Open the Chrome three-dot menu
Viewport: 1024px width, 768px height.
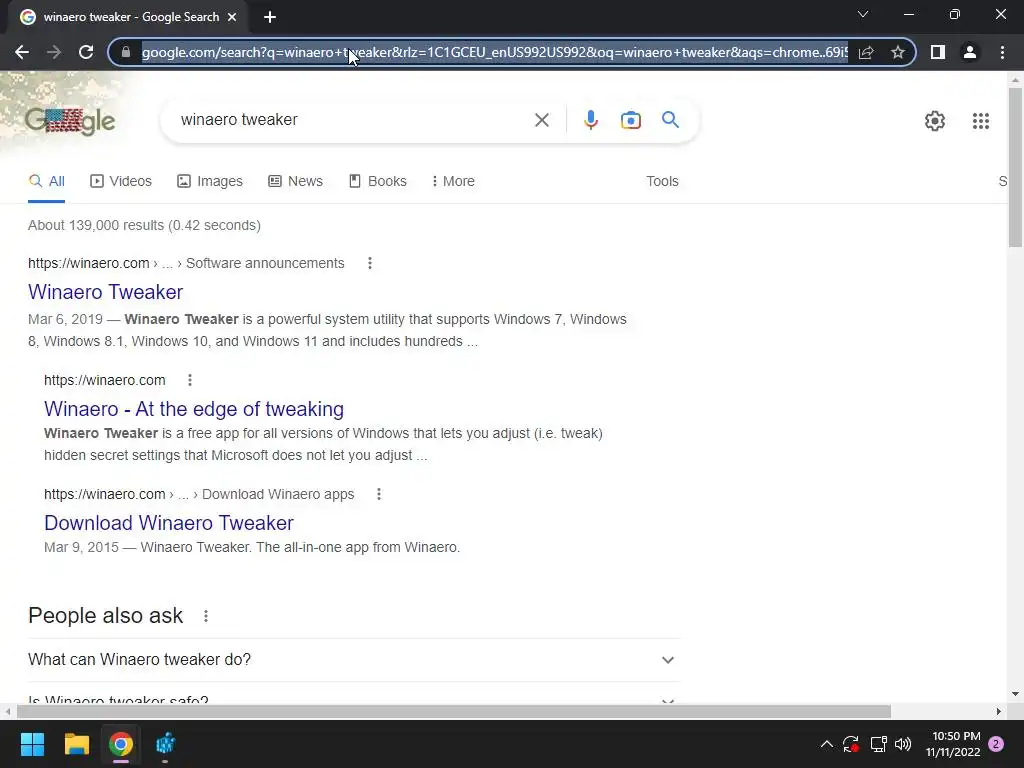click(x=1002, y=52)
